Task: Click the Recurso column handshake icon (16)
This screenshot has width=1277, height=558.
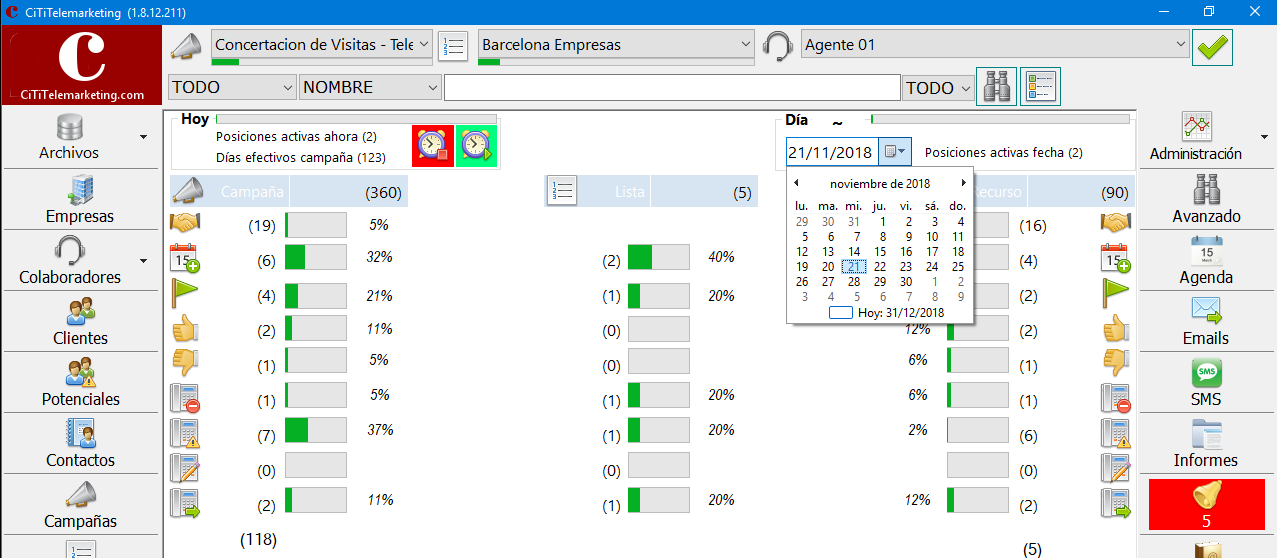Action: (x=1116, y=223)
